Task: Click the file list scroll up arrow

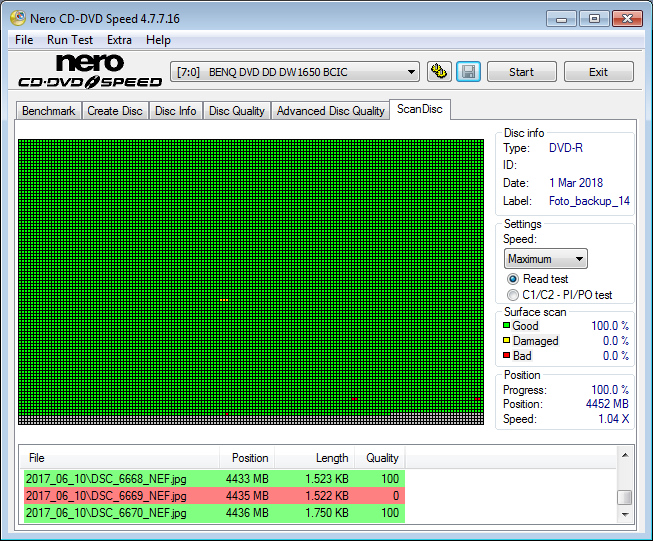Action: coord(625,455)
